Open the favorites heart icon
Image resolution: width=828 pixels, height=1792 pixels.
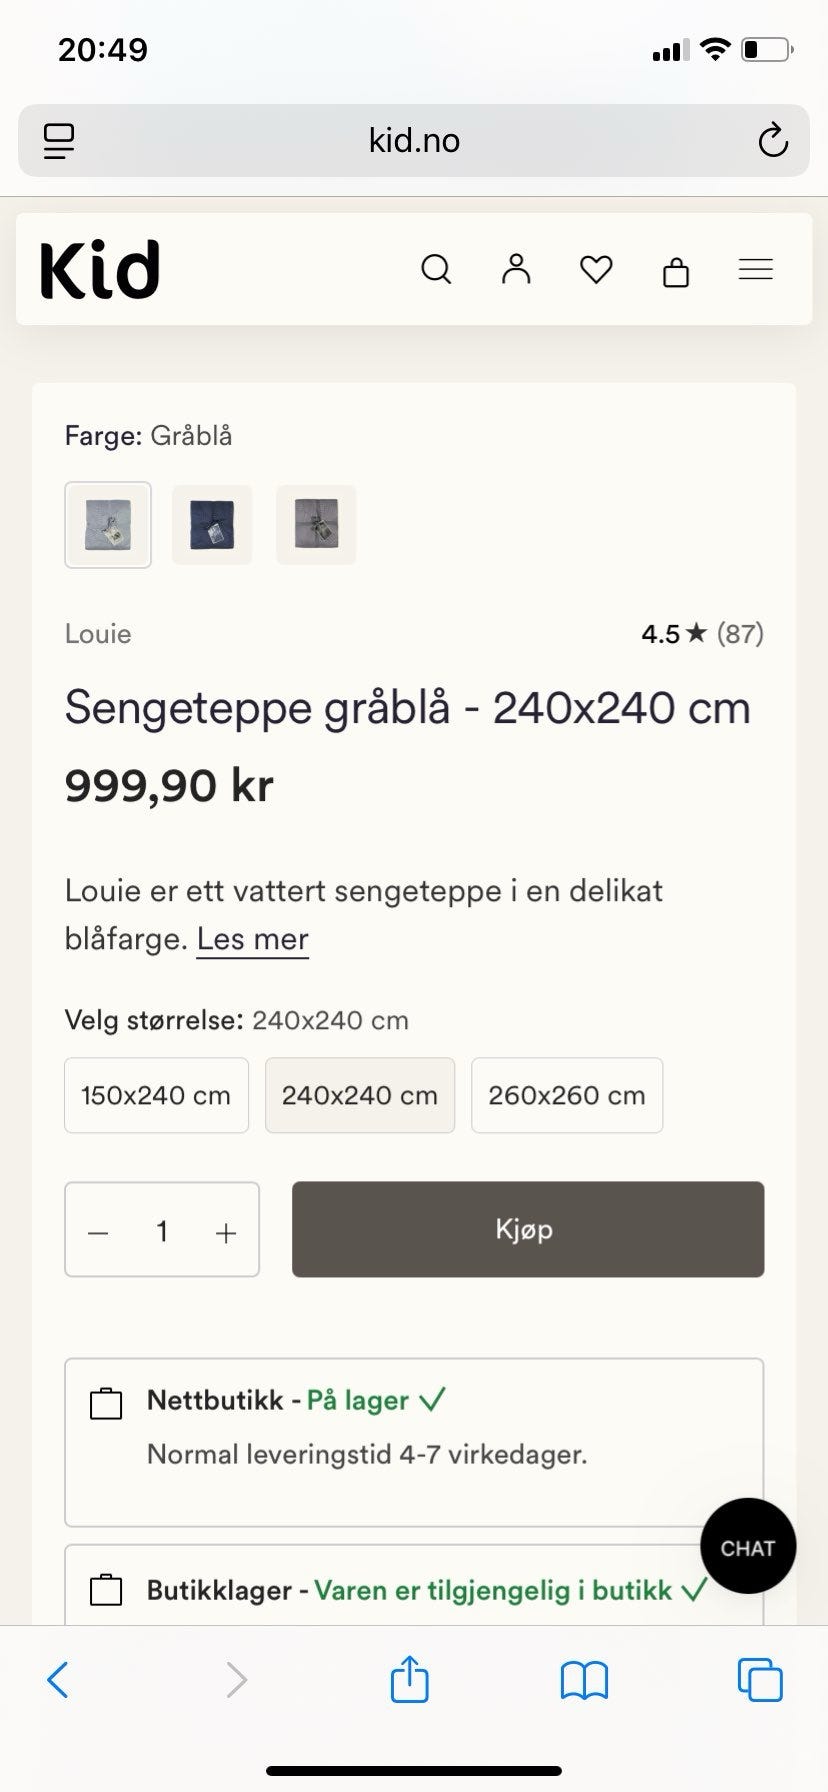596,269
